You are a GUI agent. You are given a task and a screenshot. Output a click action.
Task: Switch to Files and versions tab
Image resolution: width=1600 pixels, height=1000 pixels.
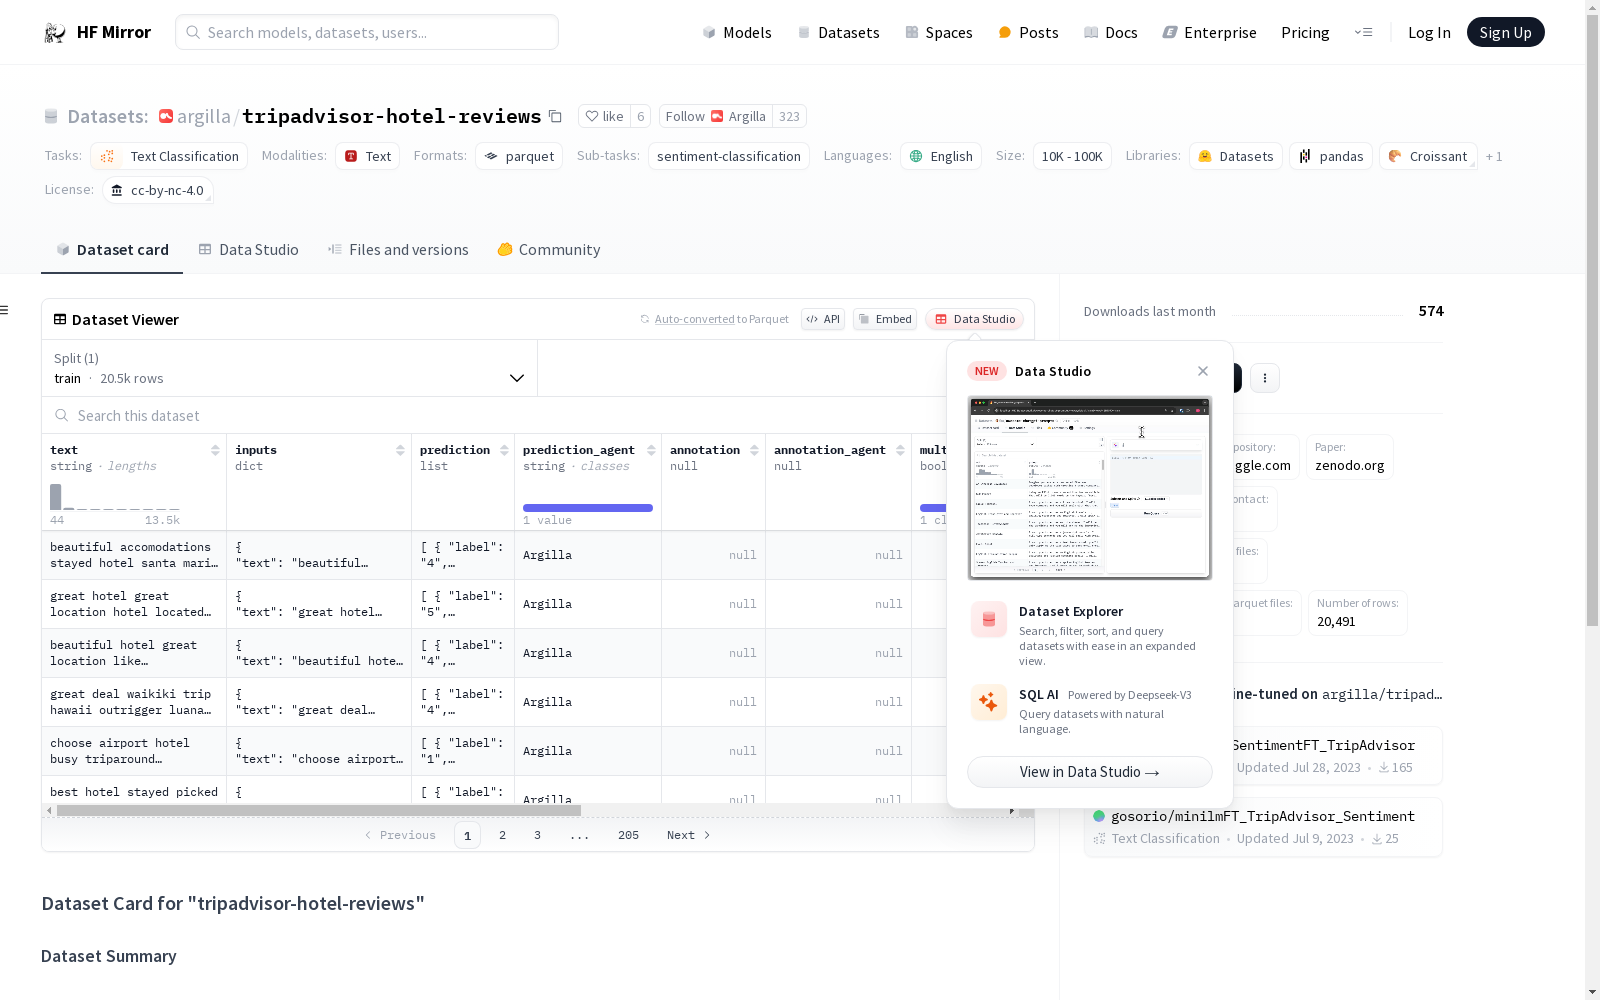pyautogui.click(x=398, y=250)
